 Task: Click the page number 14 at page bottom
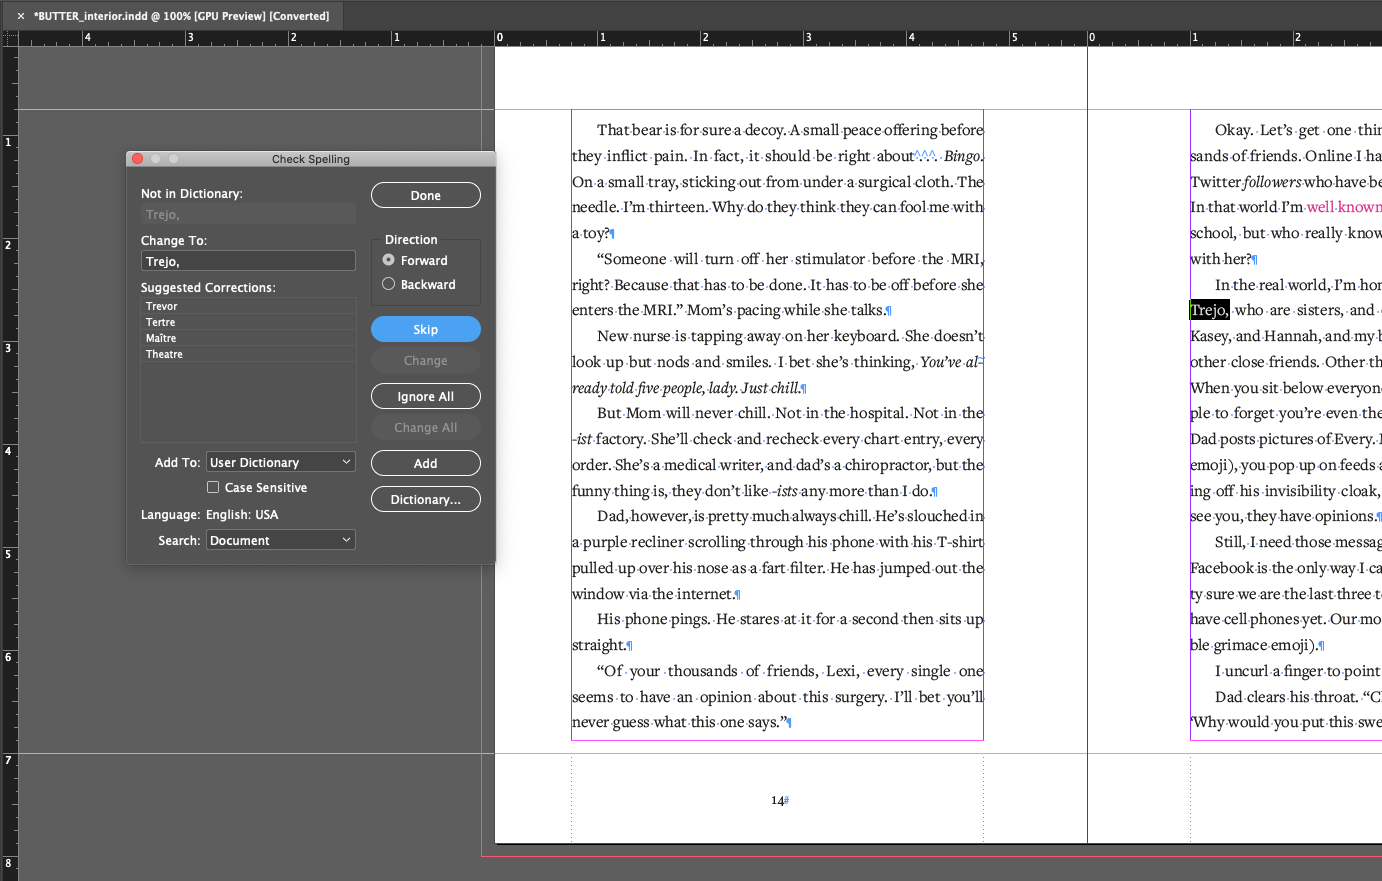[x=776, y=800]
